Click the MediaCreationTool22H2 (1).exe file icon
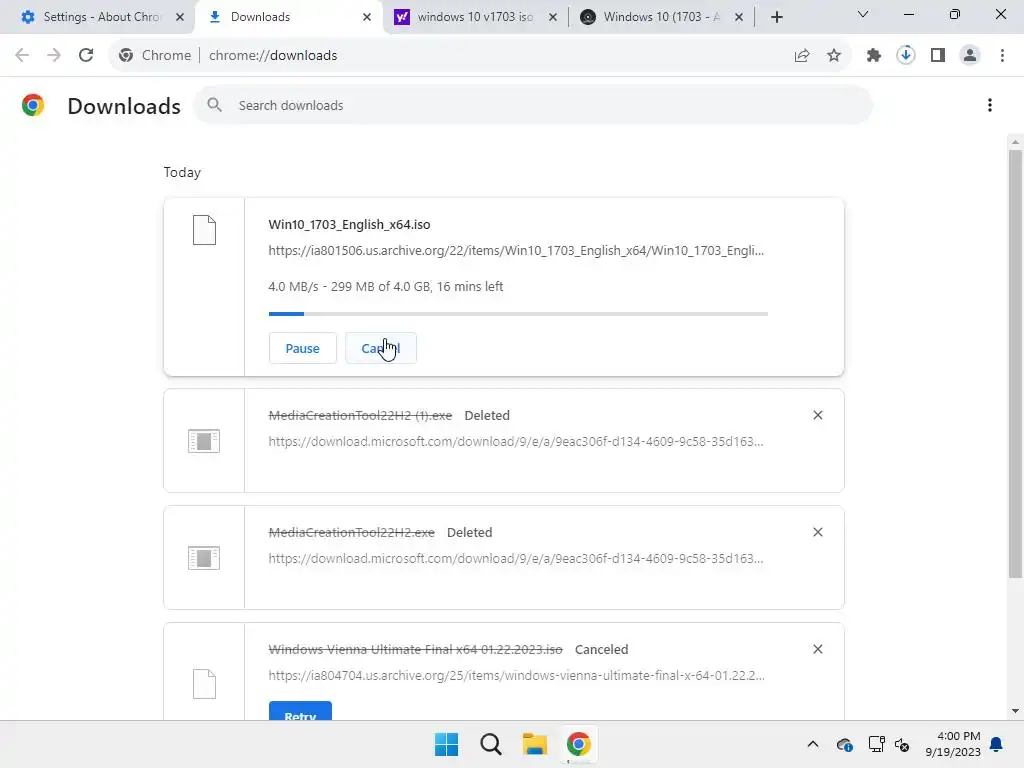Screen dimensions: 1024x768 coord(204,441)
